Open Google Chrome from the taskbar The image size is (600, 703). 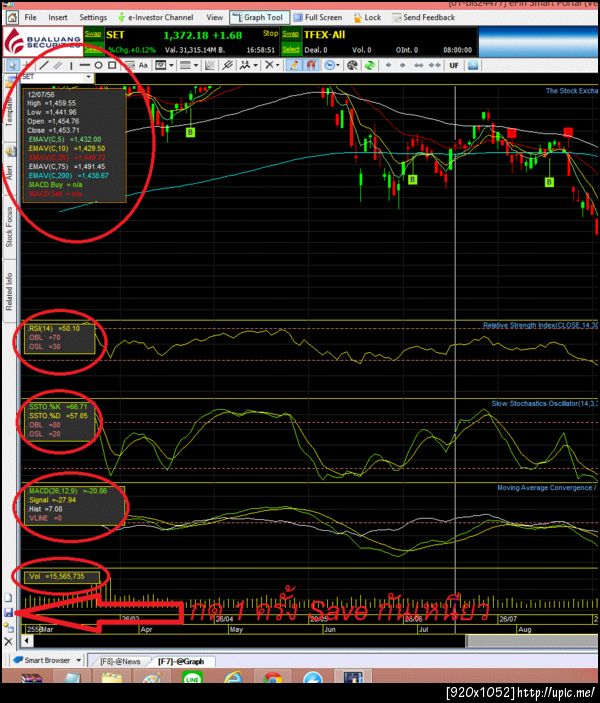click(272, 677)
